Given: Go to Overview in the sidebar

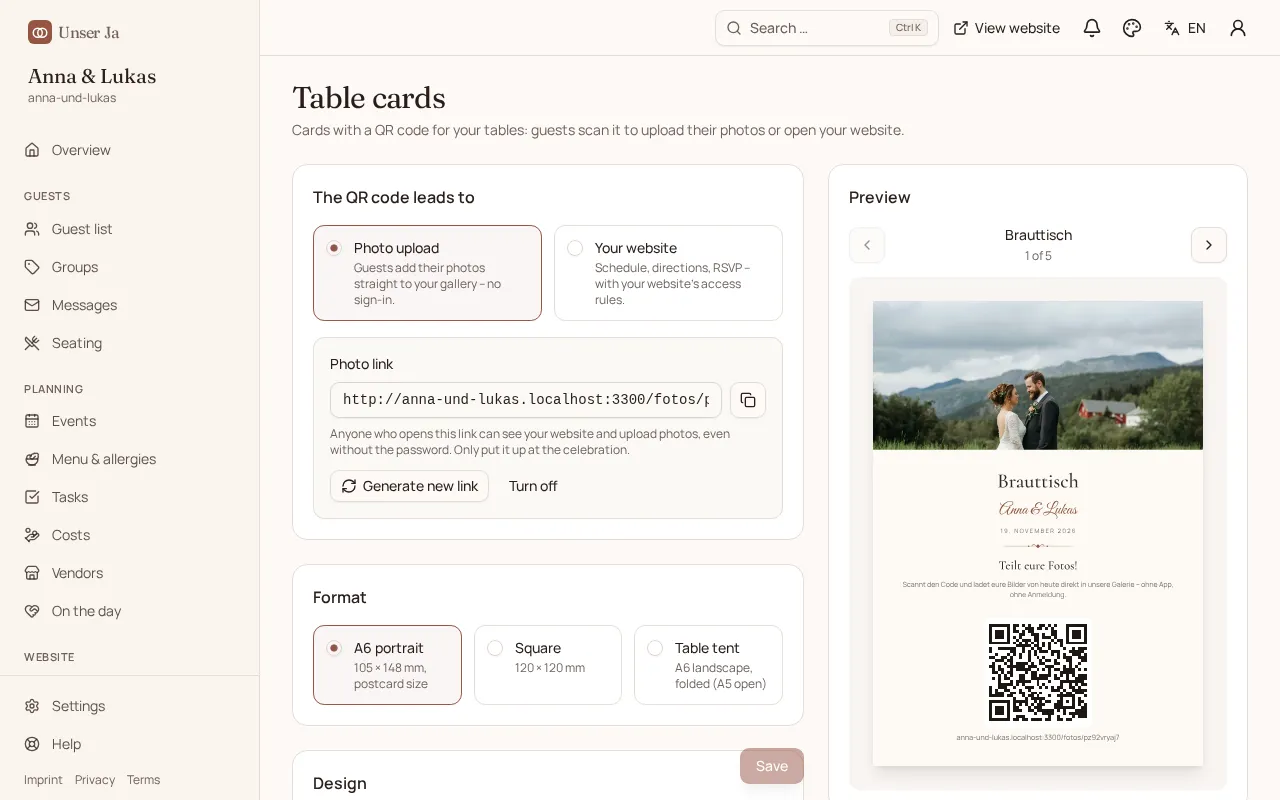Looking at the screenshot, I should click(x=130, y=150).
